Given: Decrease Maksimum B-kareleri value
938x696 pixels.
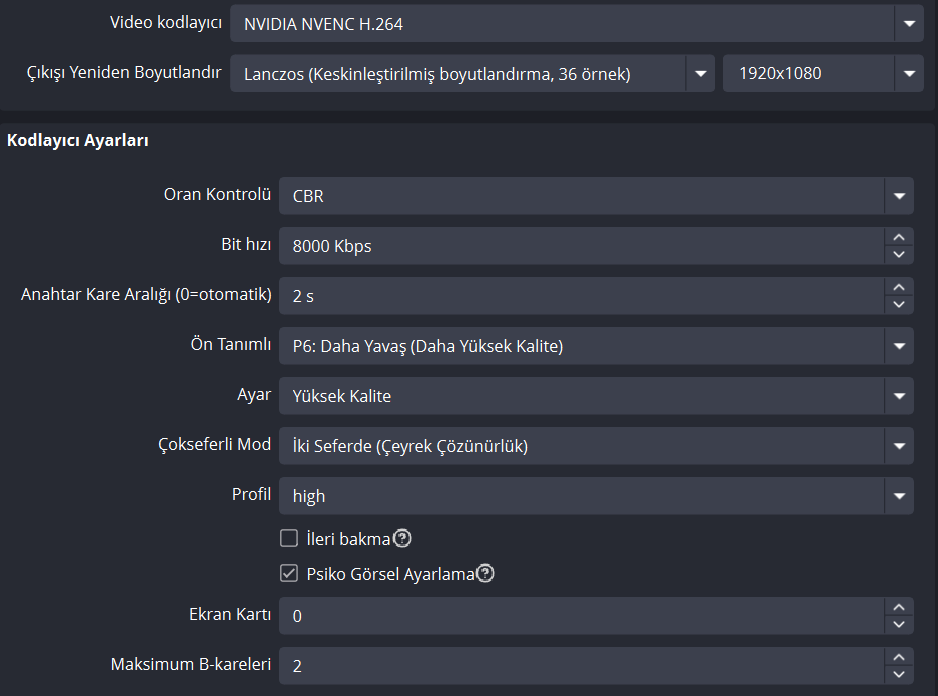Looking at the screenshot, I should pyautogui.click(x=899, y=674).
